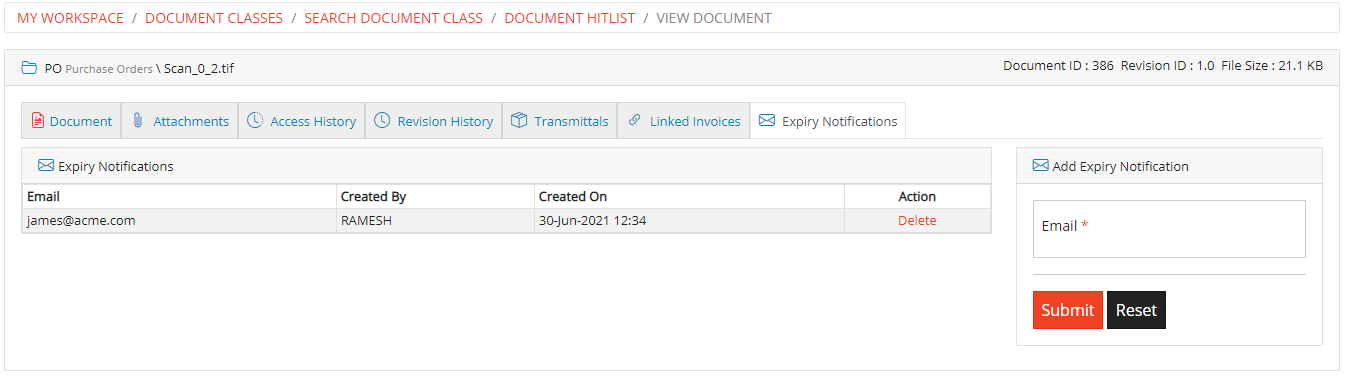Open DOCUMENT CLASSES breadcrumb link
Screen dimensions: 1345x380
click(x=214, y=18)
